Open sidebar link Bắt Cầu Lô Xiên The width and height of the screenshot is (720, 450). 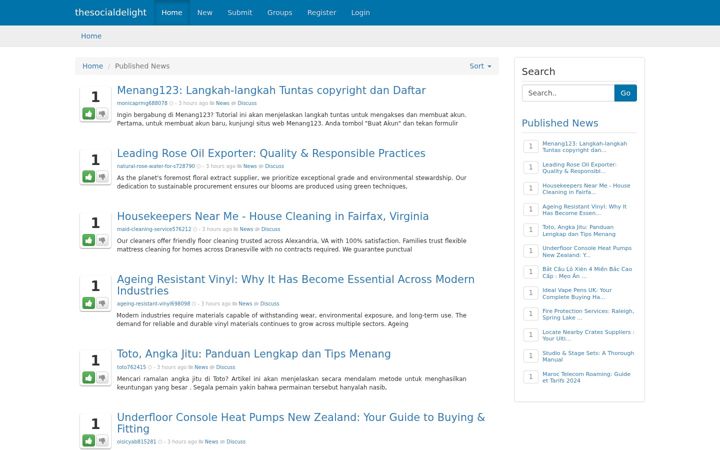pyautogui.click(x=587, y=272)
